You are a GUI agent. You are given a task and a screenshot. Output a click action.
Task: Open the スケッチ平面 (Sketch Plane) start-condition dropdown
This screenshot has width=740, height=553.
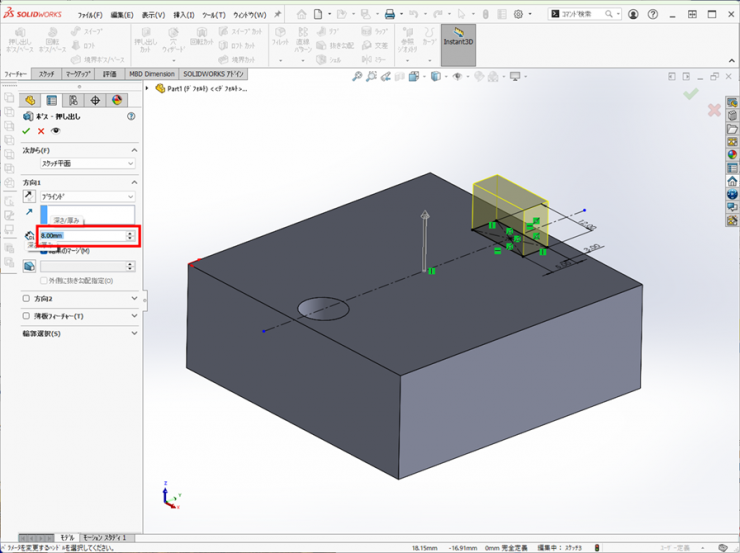point(86,163)
